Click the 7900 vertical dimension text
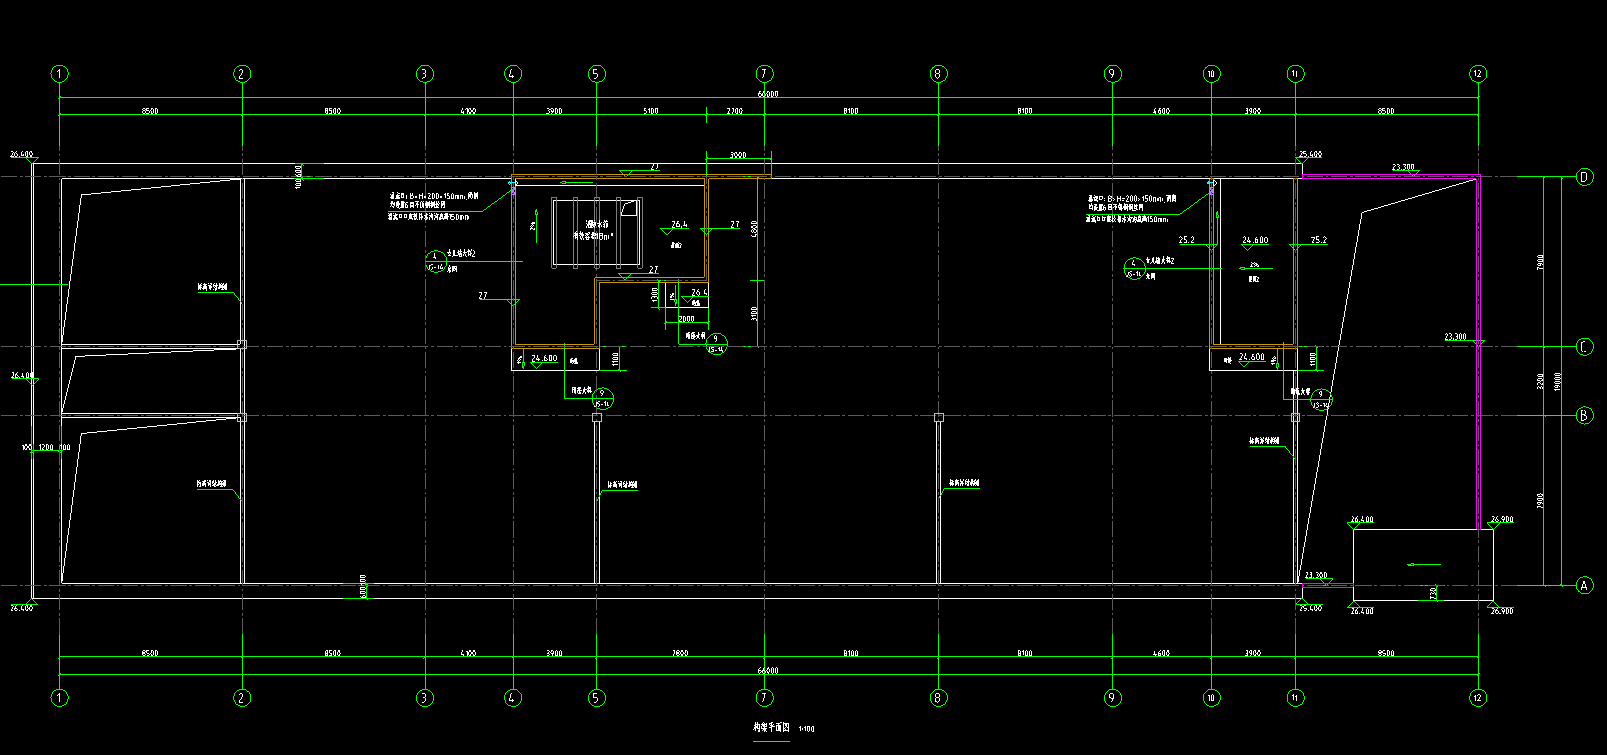 point(1541,262)
